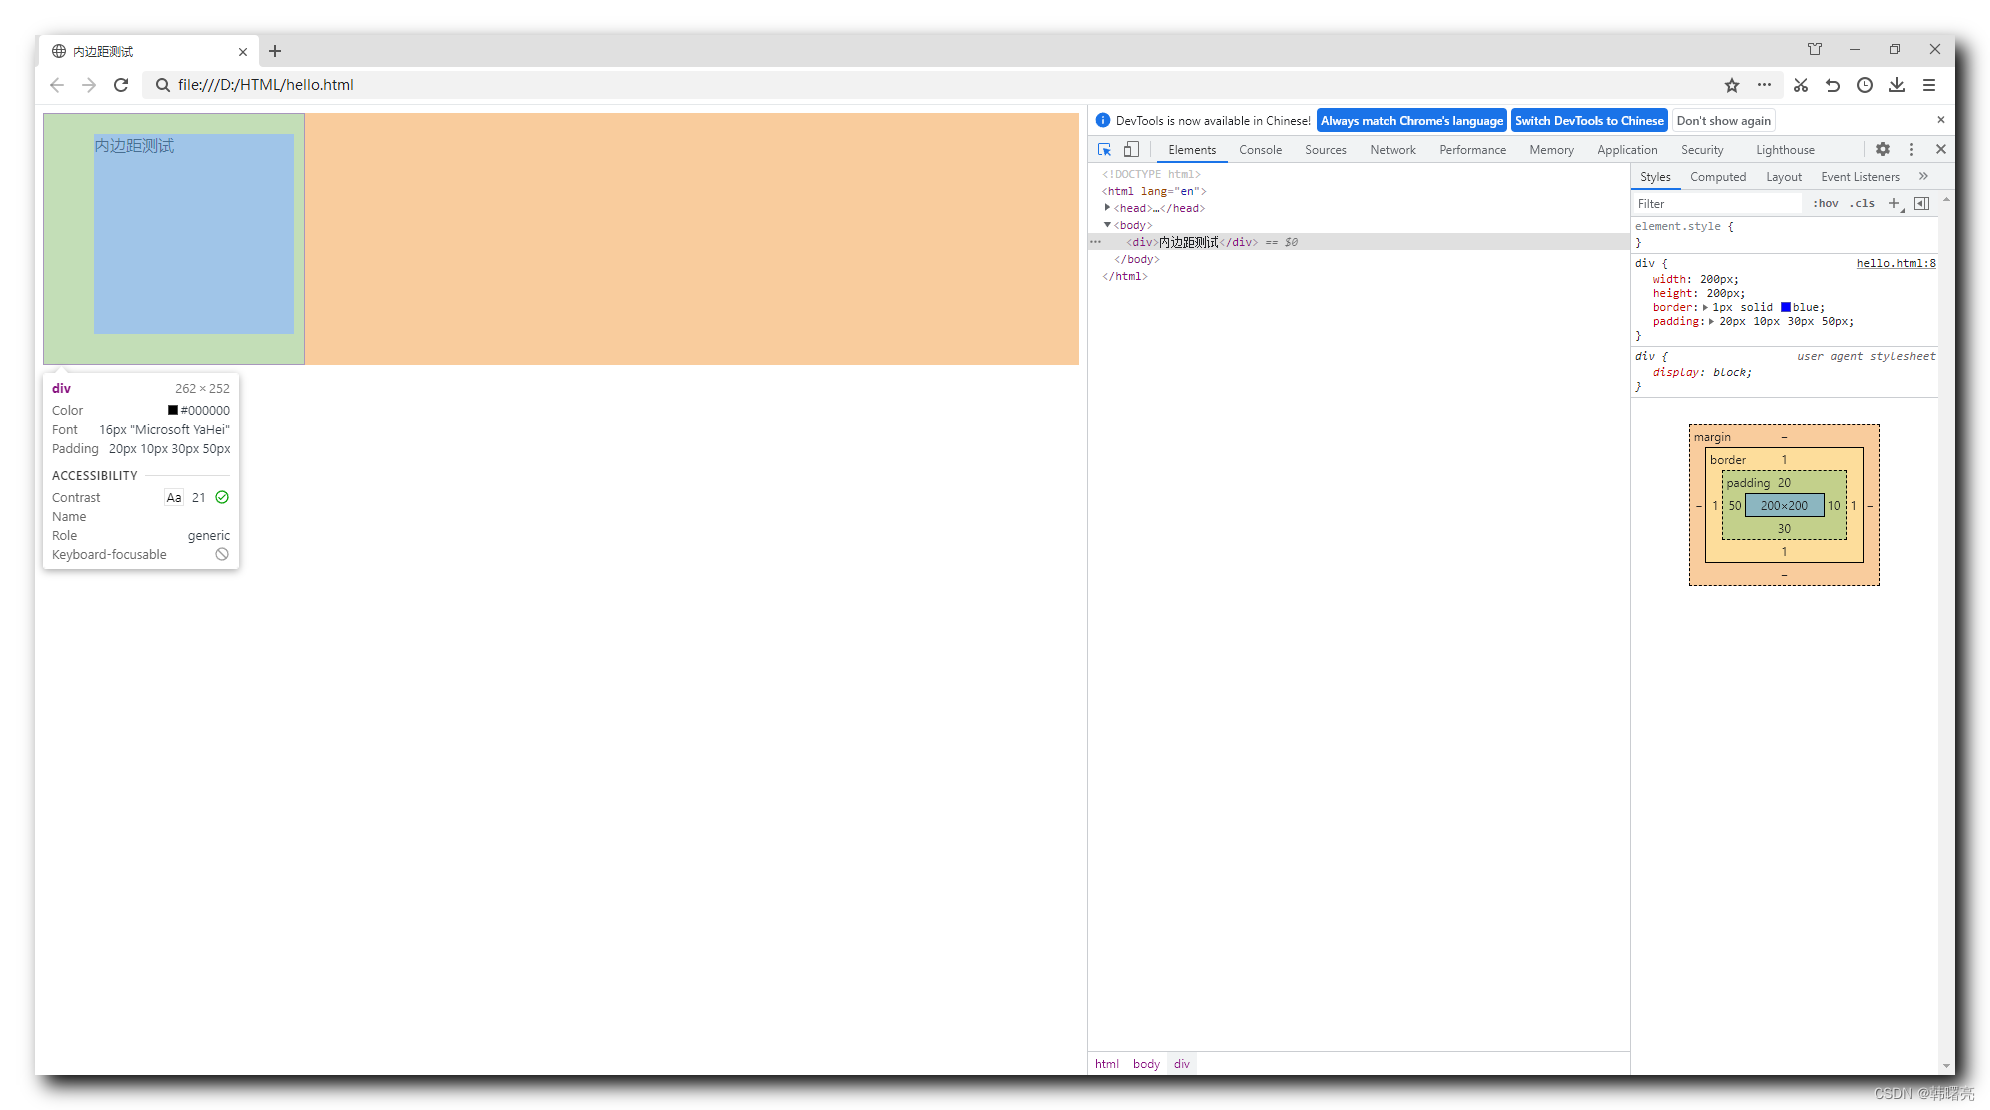
Task: Click the close DevTools panel icon
Action: (x=1941, y=149)
